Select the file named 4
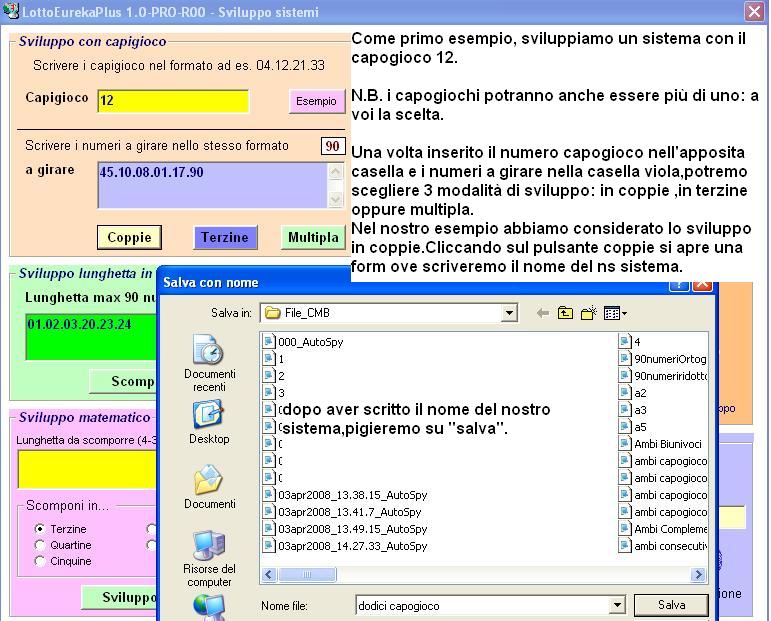The height and width of the screenshot is (621, 771). click(x=630, y=342)
